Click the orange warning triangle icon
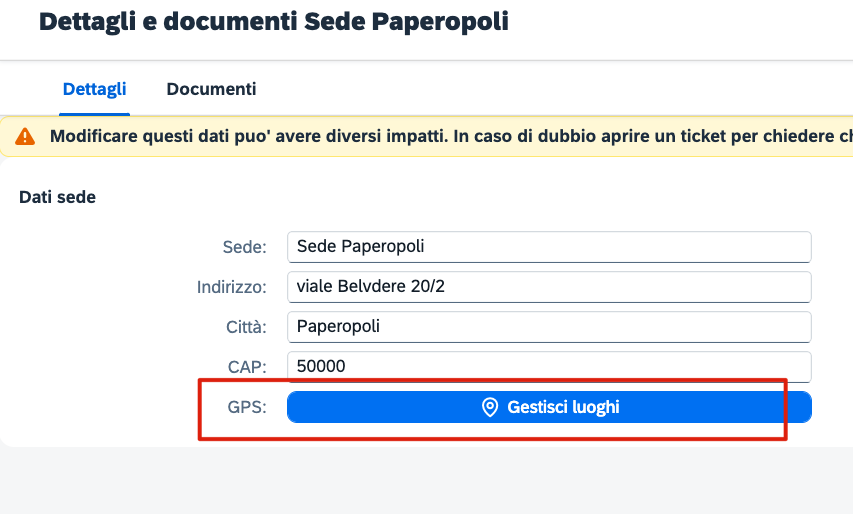Viewport: 853px width, 514px height. [x=25, y=137]
